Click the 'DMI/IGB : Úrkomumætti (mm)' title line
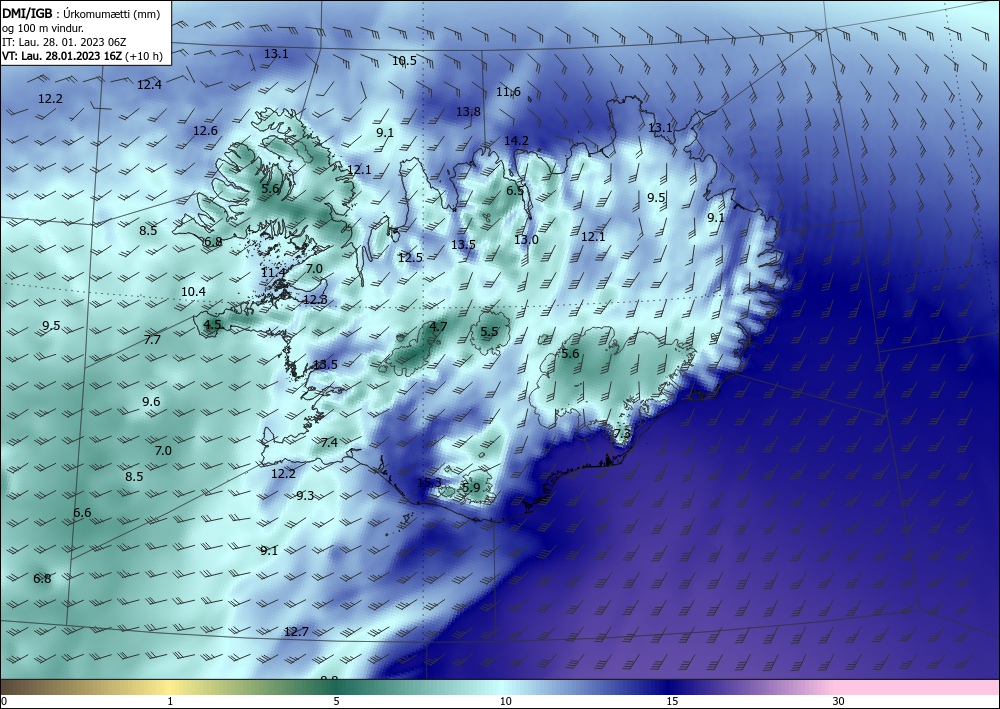Image resolution: width=1000 pixels, height=709 pixels. [81, 14]
